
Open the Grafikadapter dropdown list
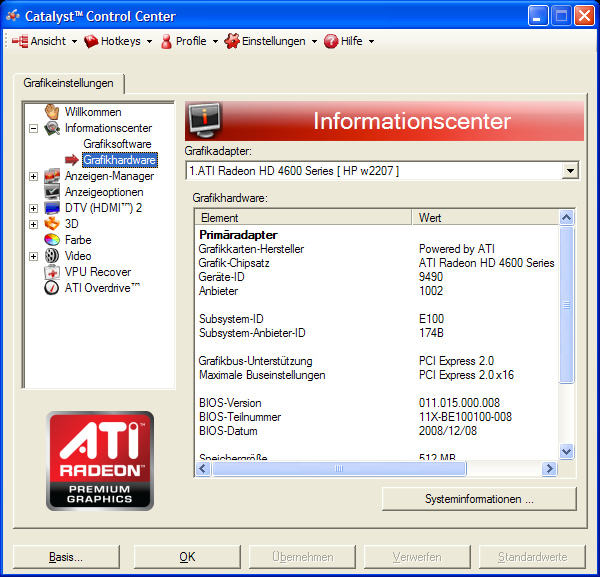tap(570, 171)
